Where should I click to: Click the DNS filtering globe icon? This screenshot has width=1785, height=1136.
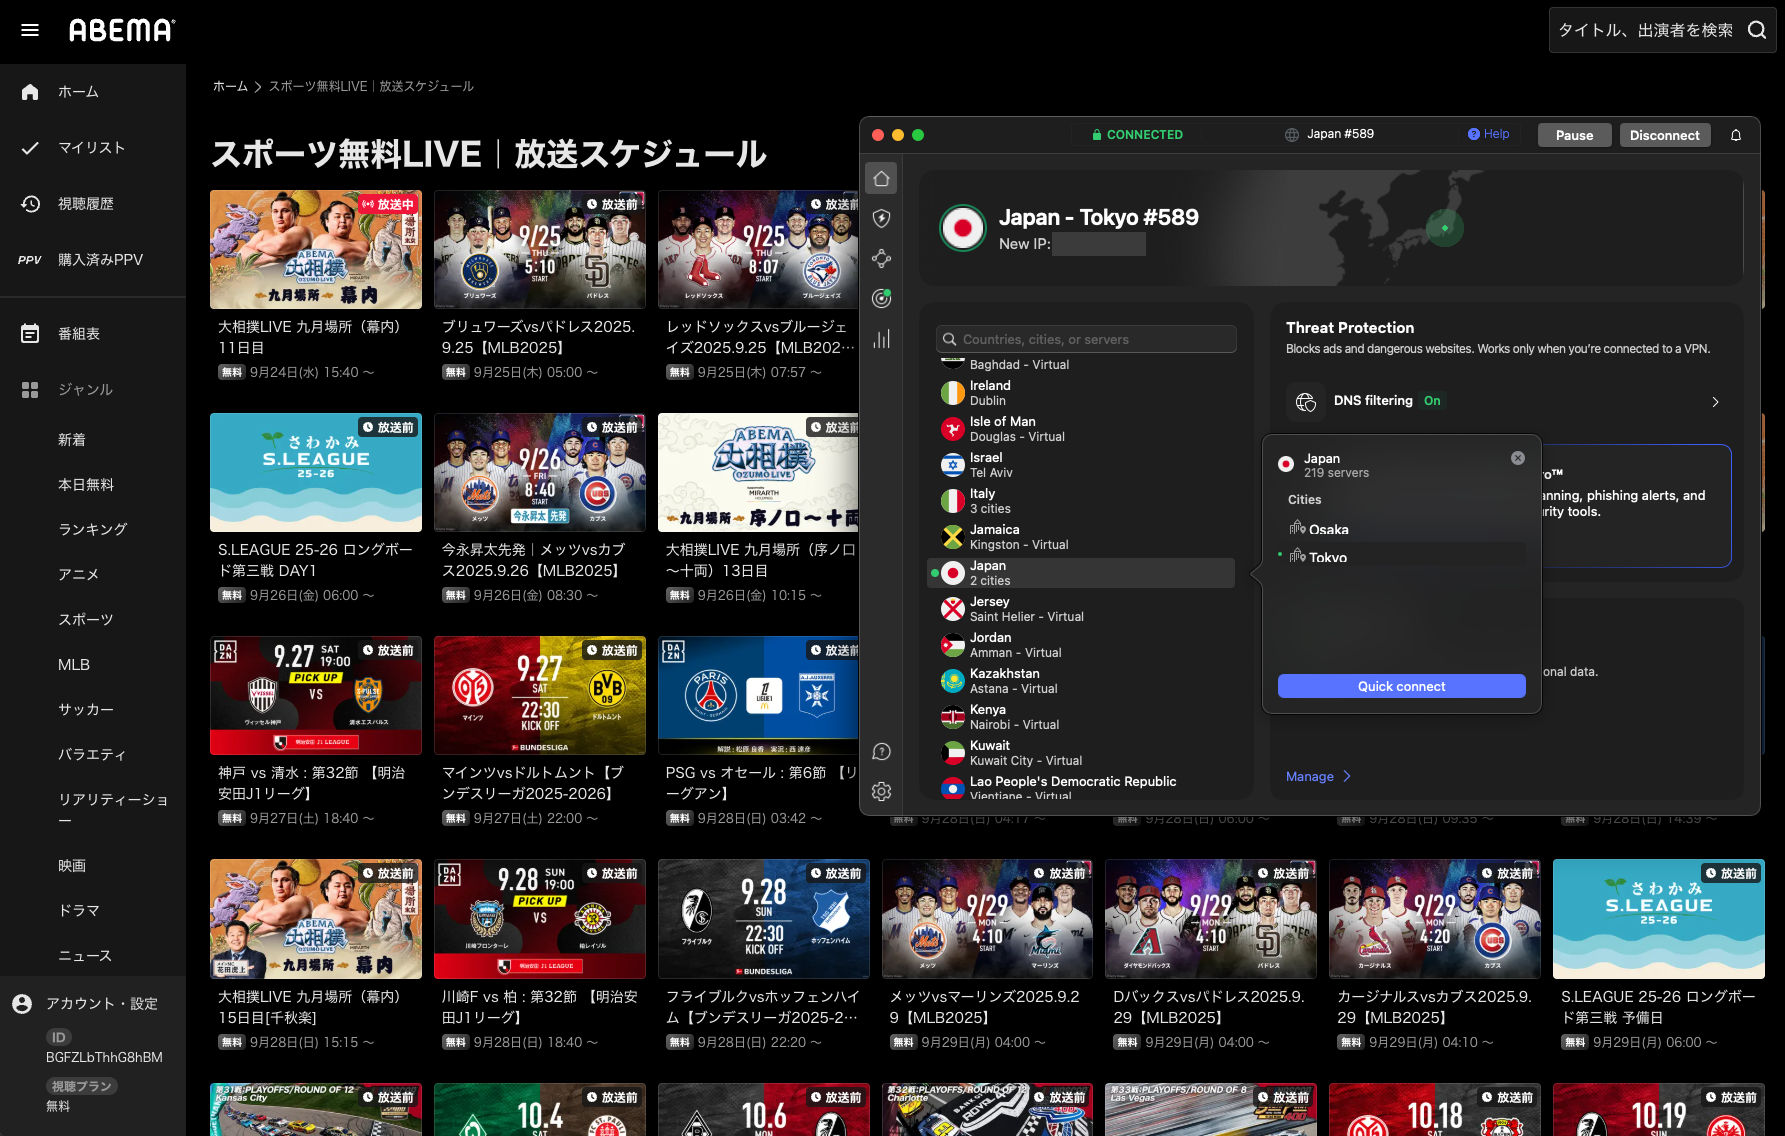coord(1306,402)
